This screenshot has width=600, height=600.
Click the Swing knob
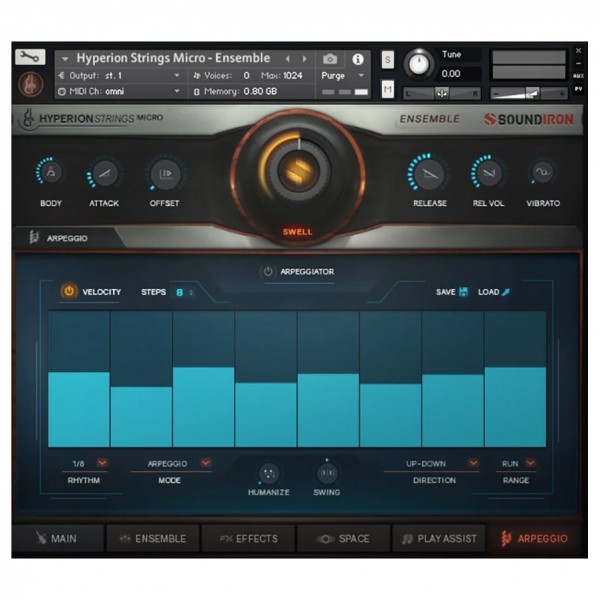(327, 473)
